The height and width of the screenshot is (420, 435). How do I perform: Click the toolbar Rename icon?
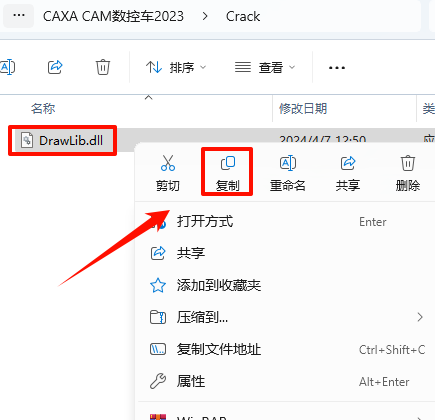[x=7, y=67]
